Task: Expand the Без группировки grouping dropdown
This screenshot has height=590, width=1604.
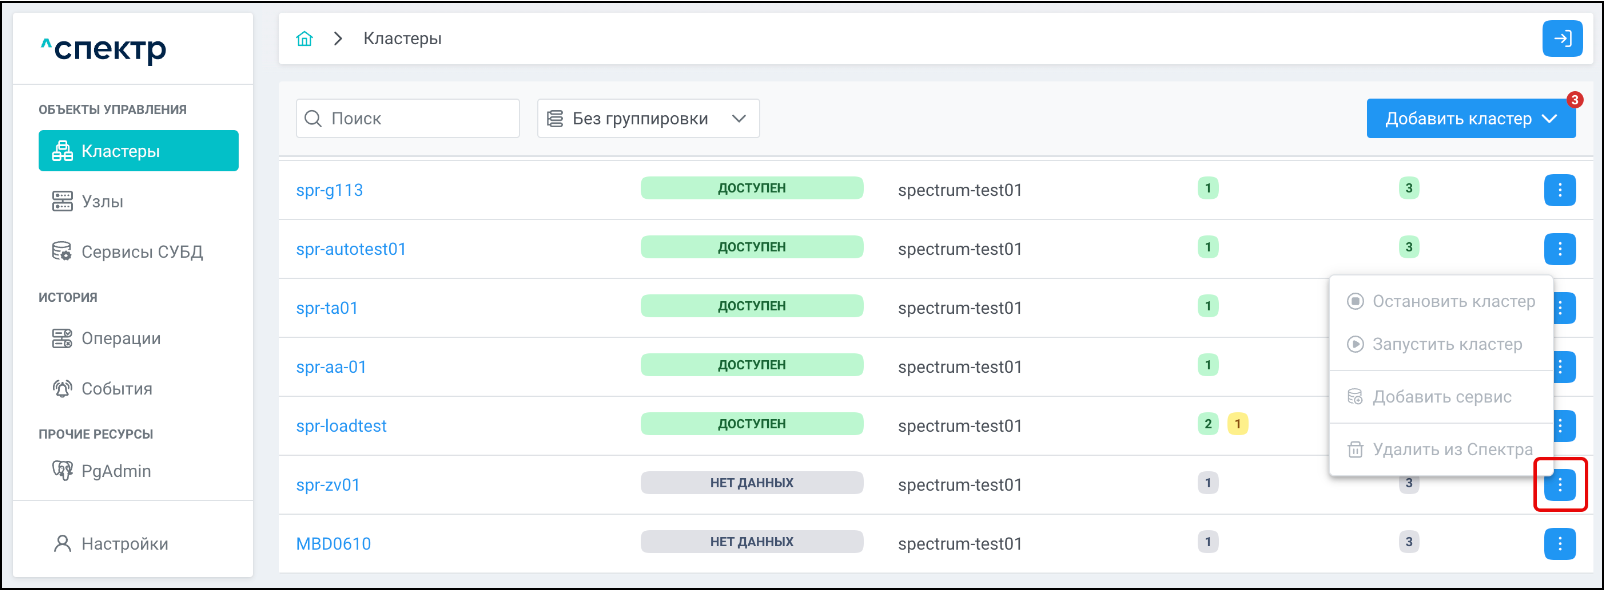Action: coord(648,119)
